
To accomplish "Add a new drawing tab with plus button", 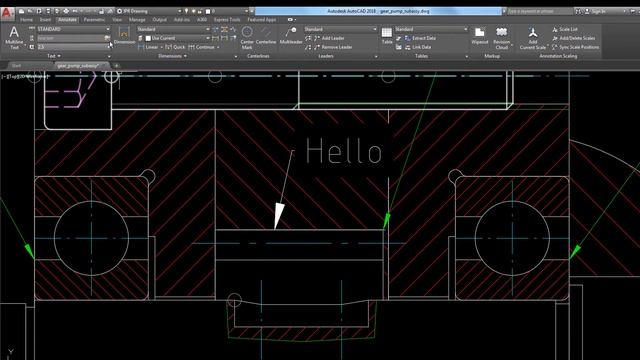I will 116,65.
